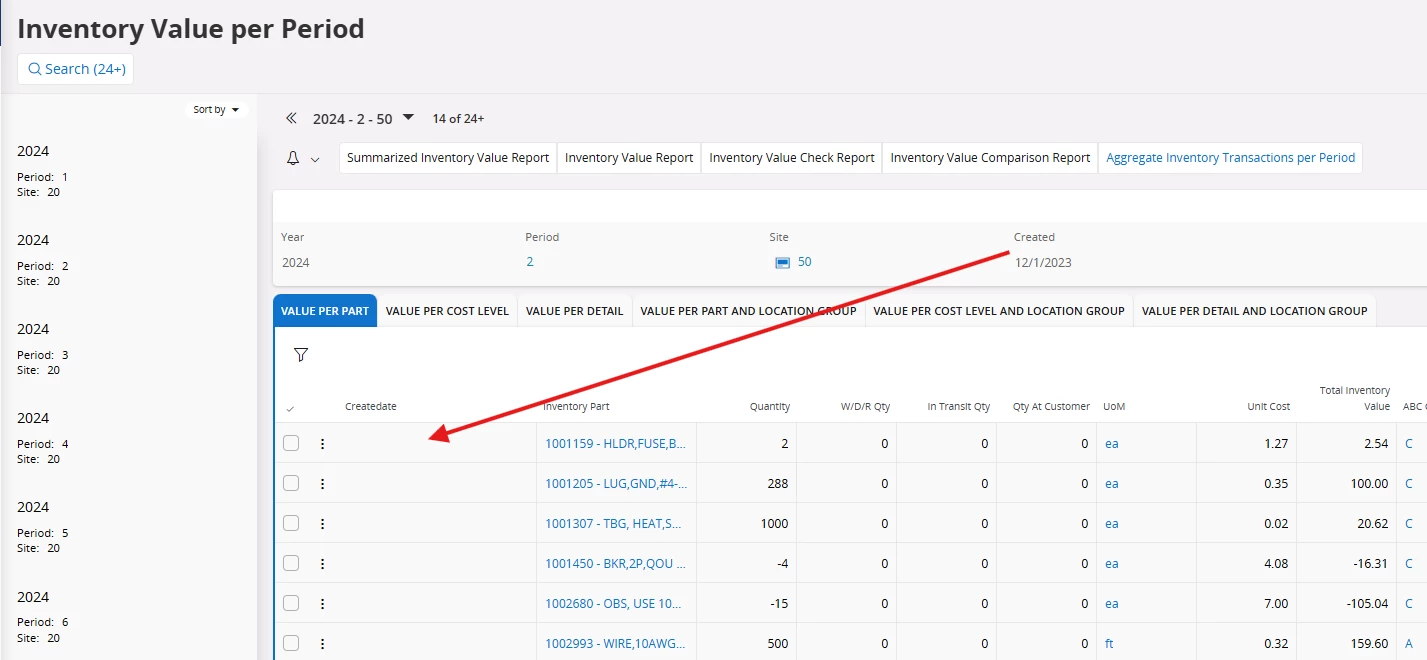Open inventory part 1001205 - LUG,GND link
The image size is (1427, 660).
click(615, 483)
